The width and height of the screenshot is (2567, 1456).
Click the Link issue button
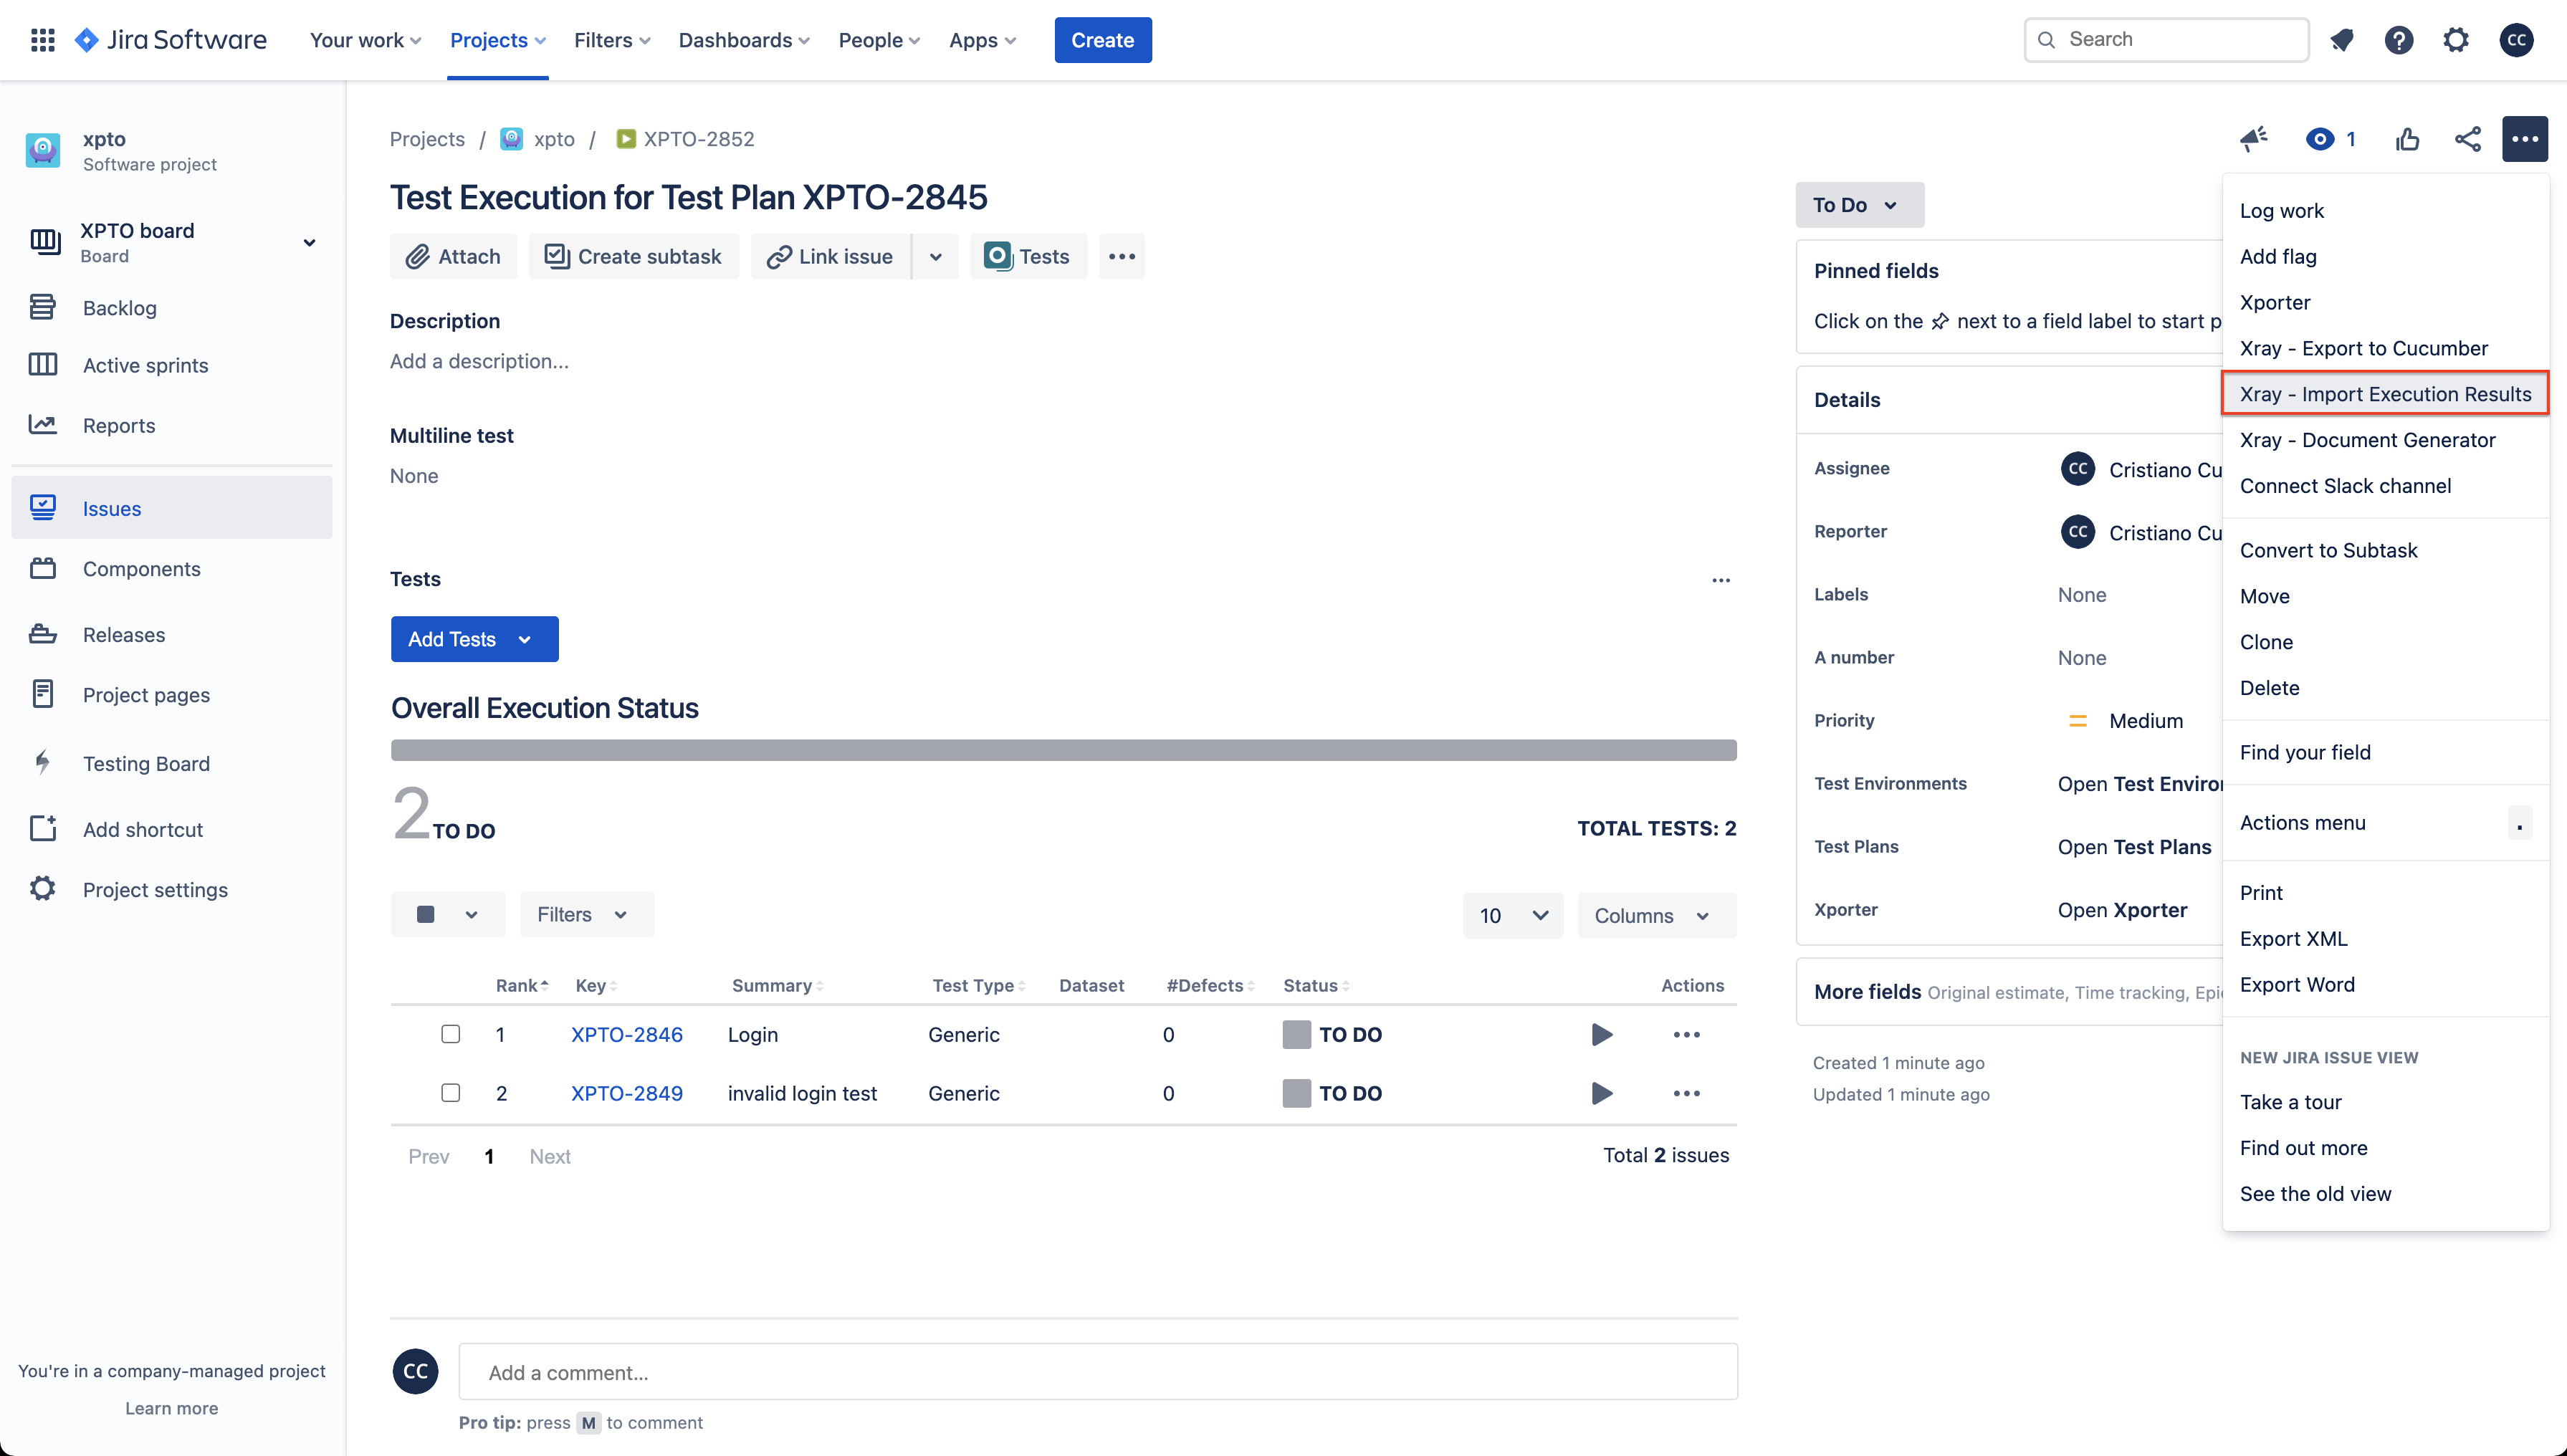[830, 257]
